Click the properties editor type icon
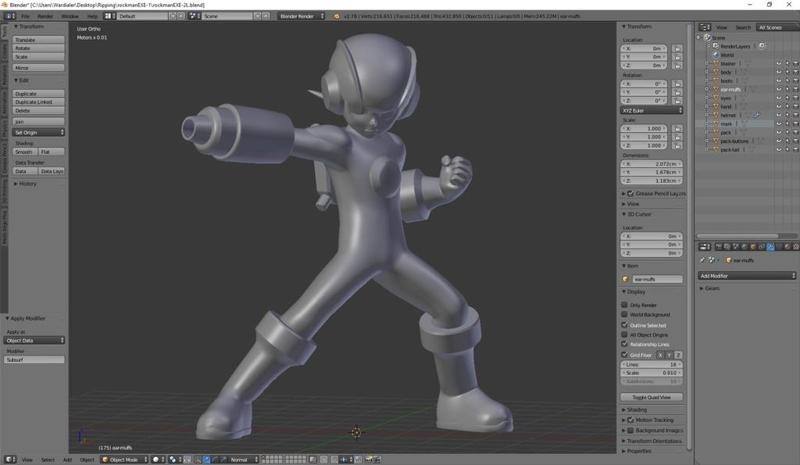Screen dimensions: 800x465 [705, 247]
